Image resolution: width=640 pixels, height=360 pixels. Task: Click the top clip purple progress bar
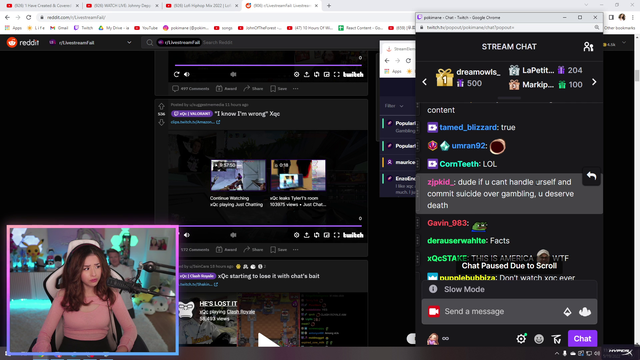pos(268,65)
